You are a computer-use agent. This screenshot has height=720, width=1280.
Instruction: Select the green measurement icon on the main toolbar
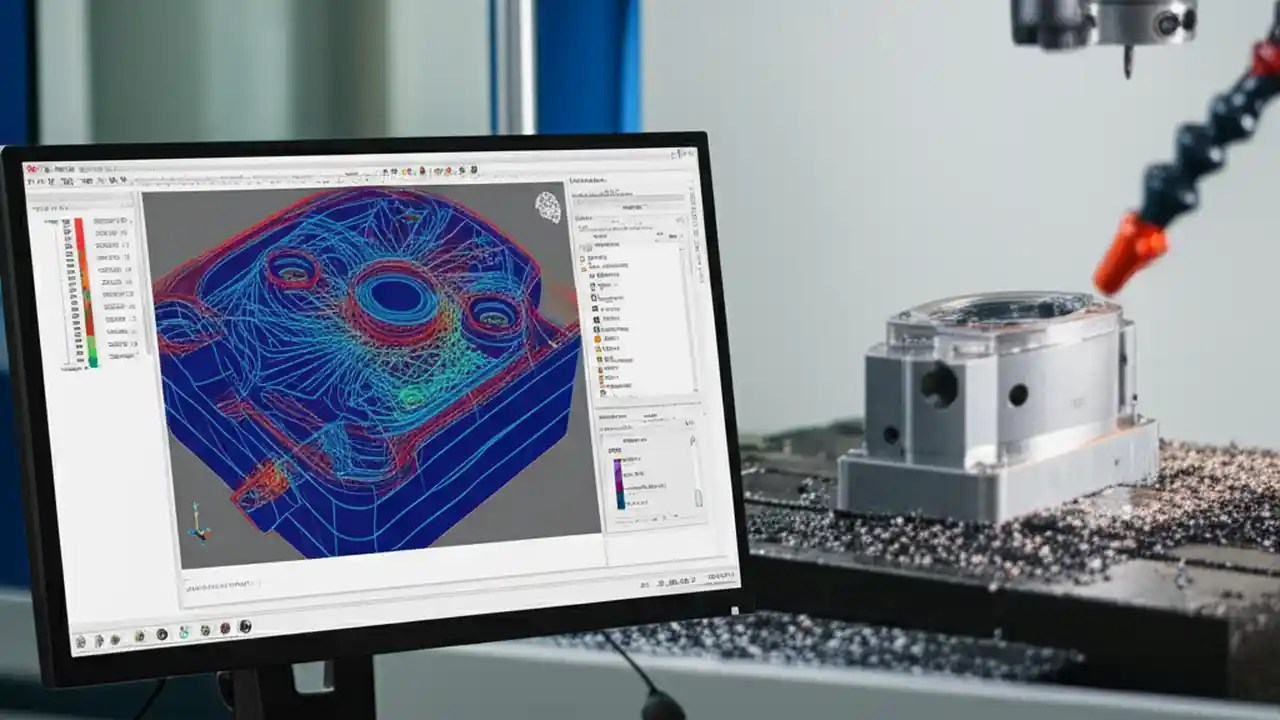pyautogui.click(x=437, y=170)
